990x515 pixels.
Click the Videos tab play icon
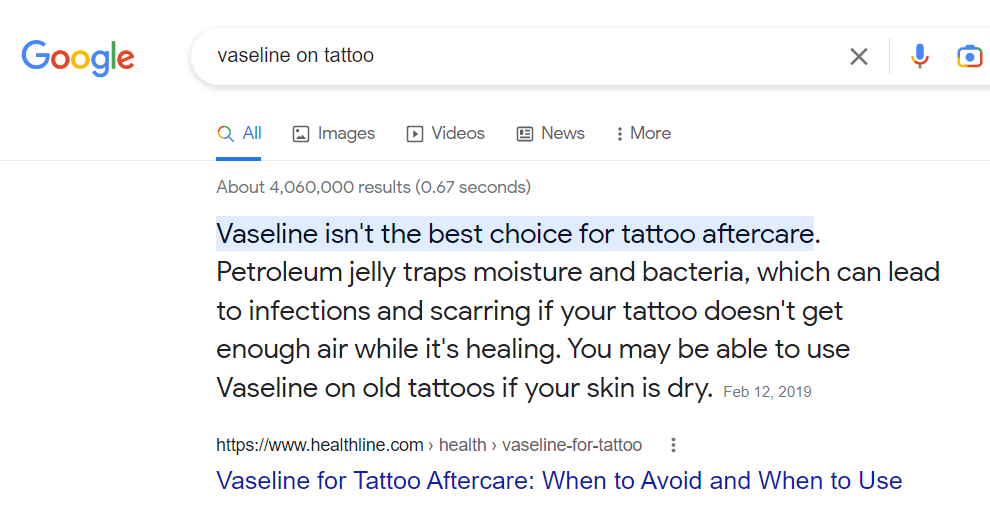pos(415,134)
